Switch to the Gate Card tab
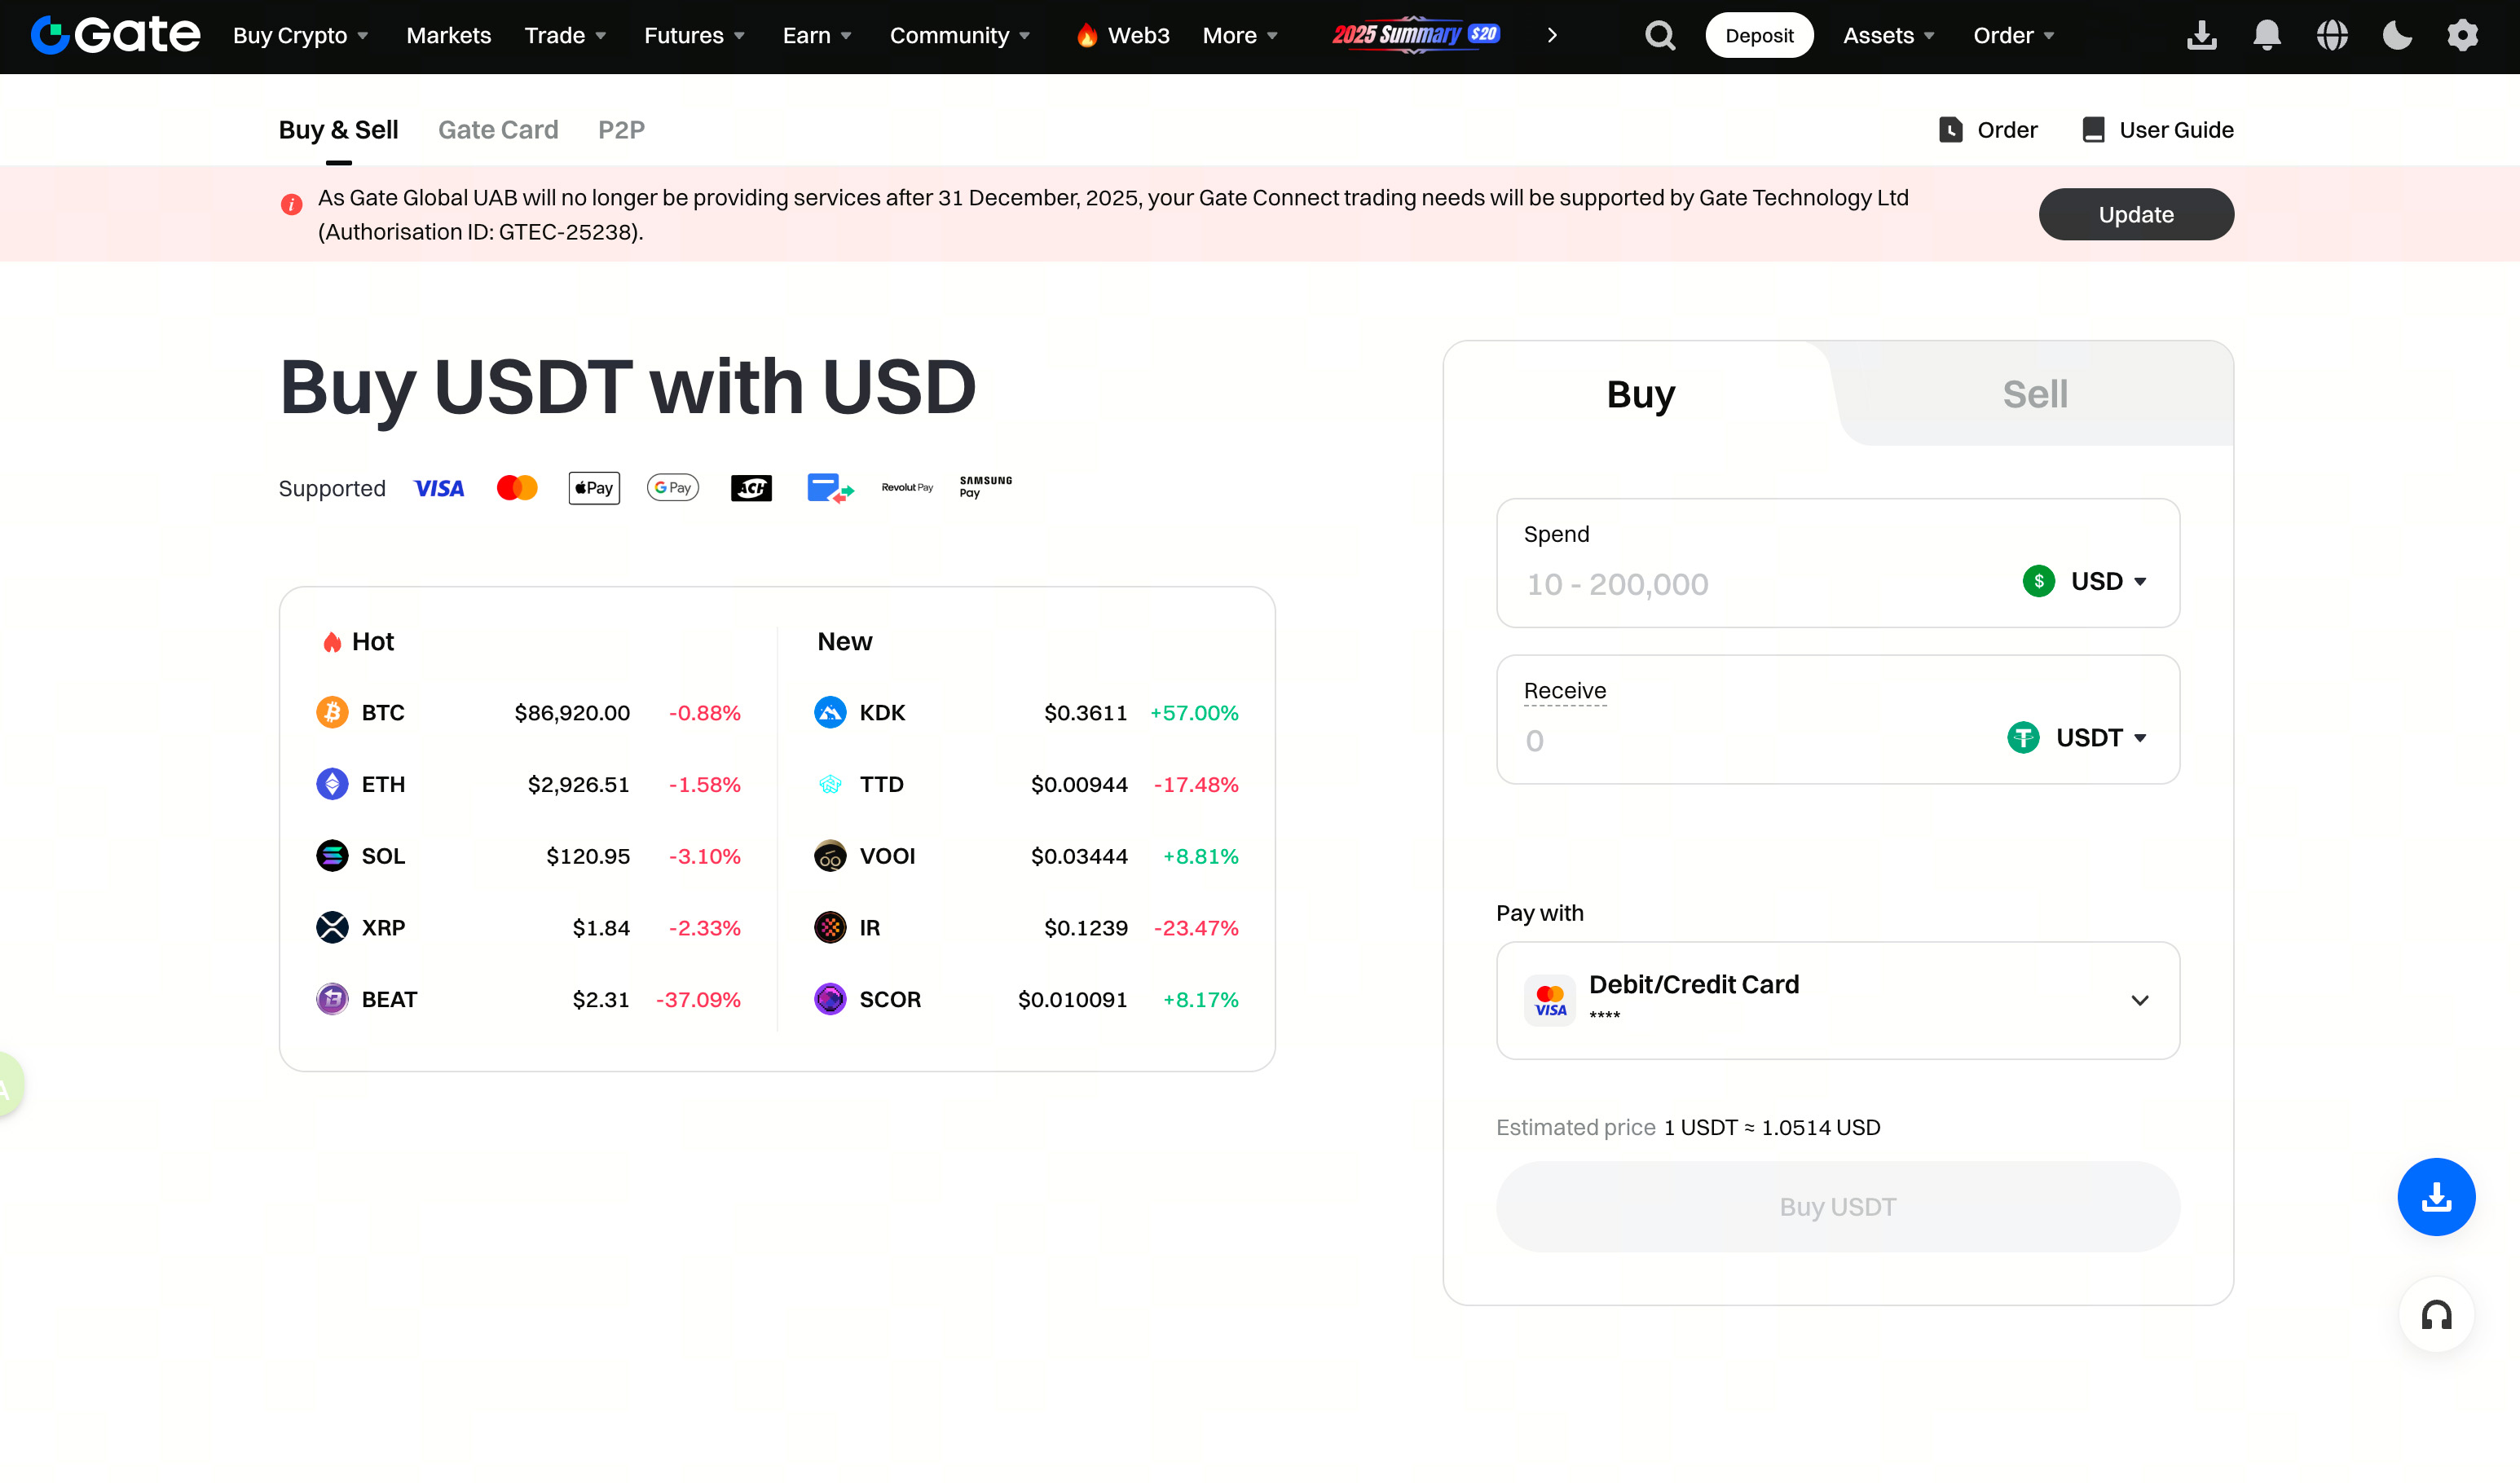Image resolution: width=2520 pixels, height=1483 pixels. pos(498,130)
